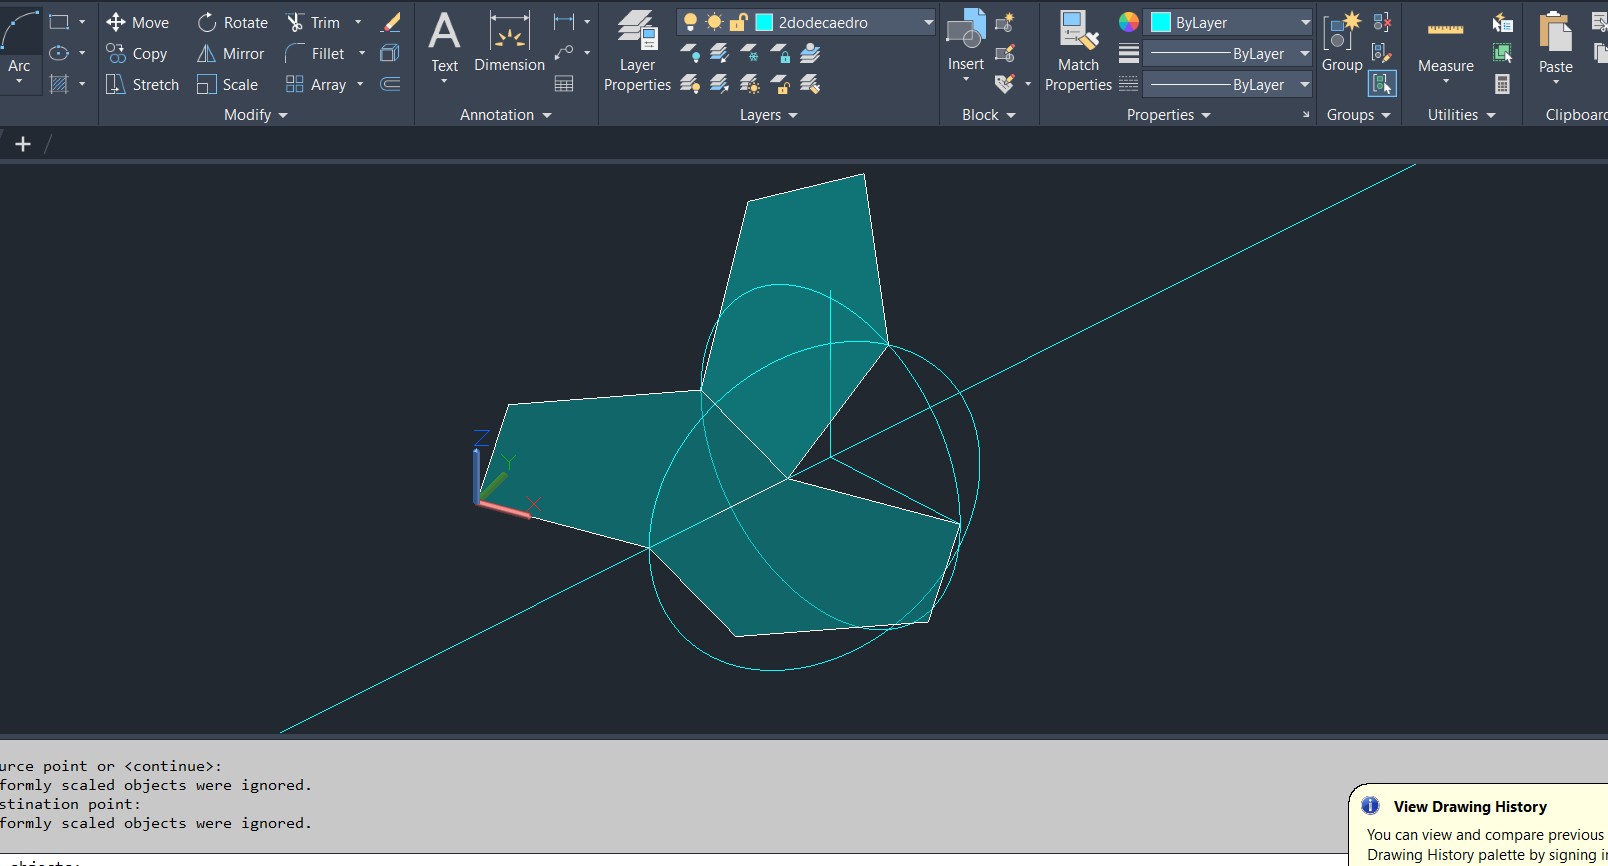
Task: Open the Quick Calculator icon
Action: (1502, 85)
